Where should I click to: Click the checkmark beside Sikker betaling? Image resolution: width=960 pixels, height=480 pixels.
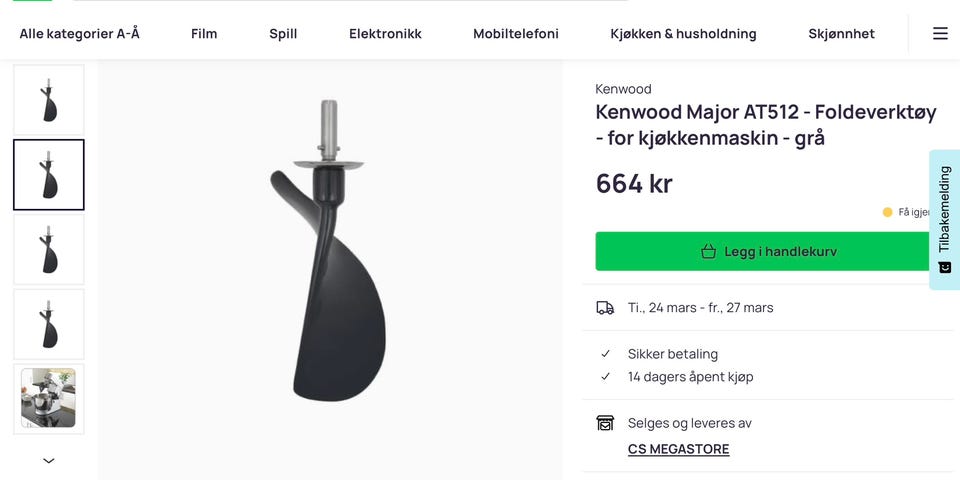click(x=606, y=354)
